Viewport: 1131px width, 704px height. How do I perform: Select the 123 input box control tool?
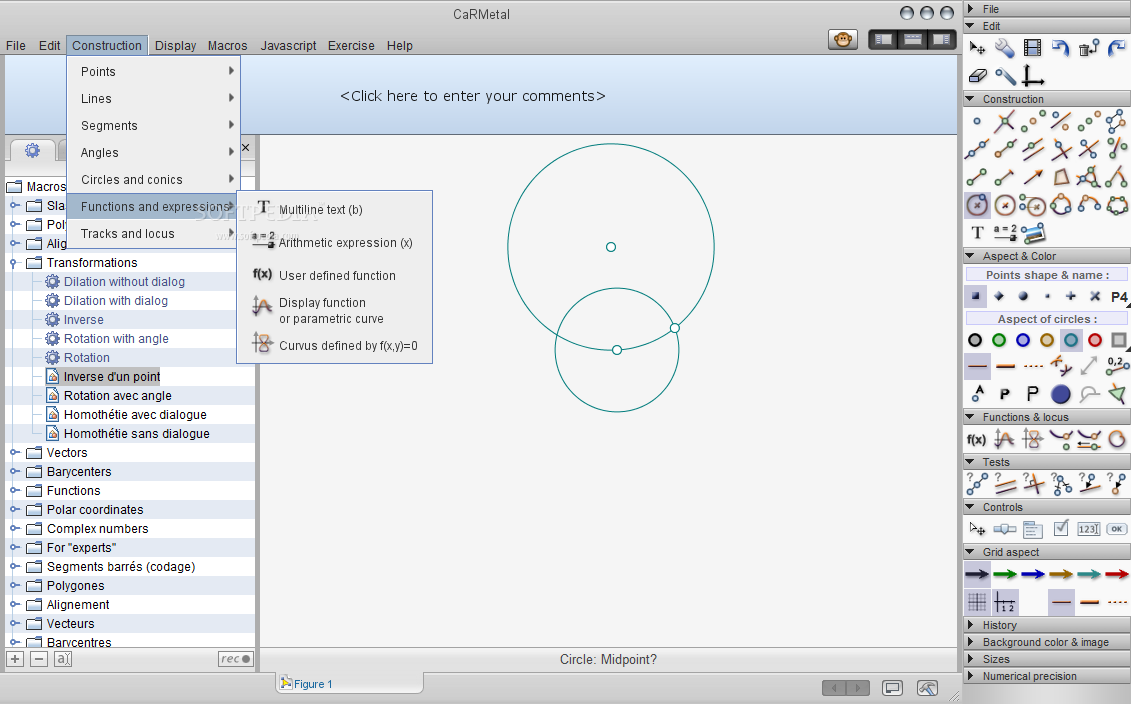click(x=1088, y=529)
